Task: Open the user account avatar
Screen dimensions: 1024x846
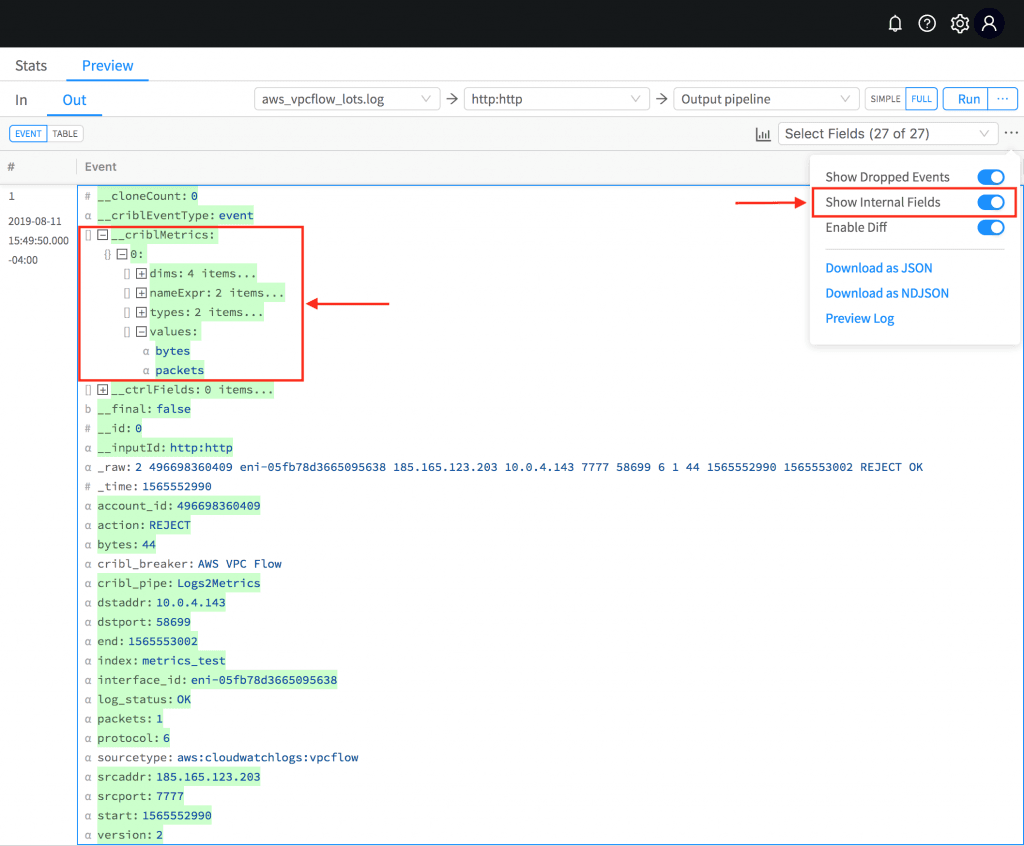Action: tap(990, 23)
